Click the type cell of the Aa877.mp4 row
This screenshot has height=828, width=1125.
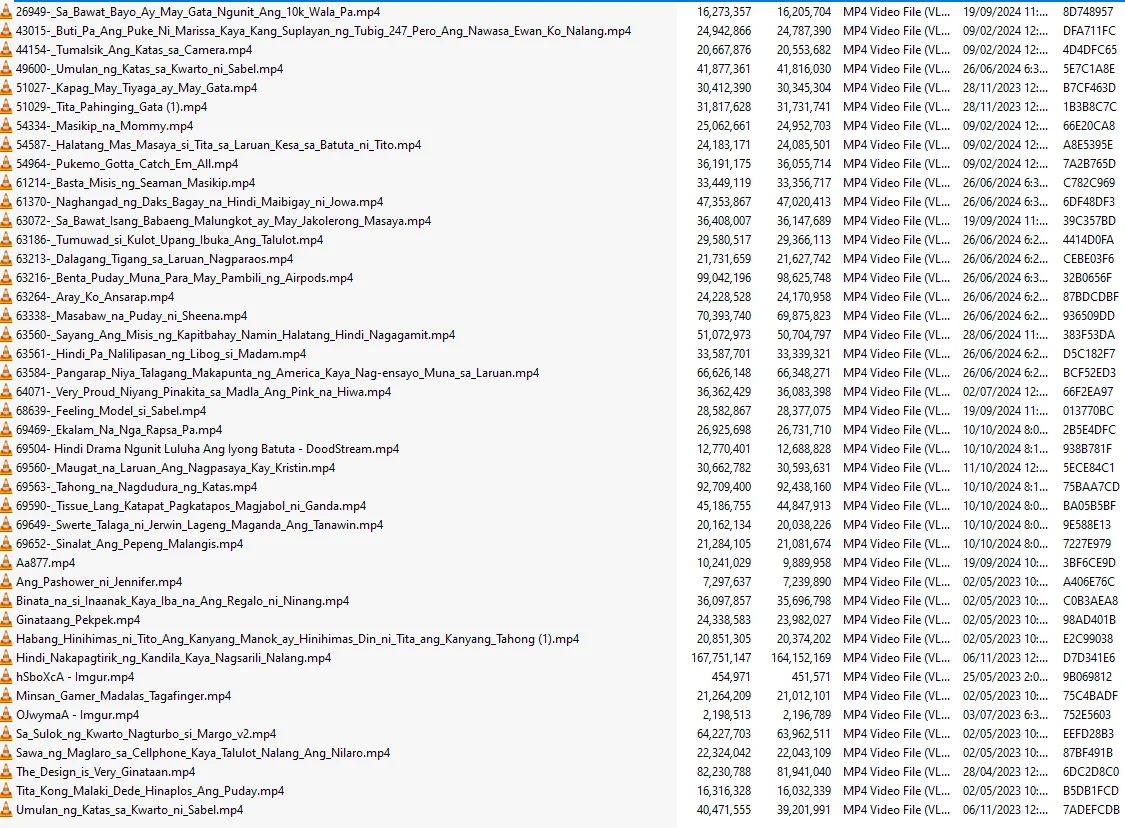click(897, 563)
